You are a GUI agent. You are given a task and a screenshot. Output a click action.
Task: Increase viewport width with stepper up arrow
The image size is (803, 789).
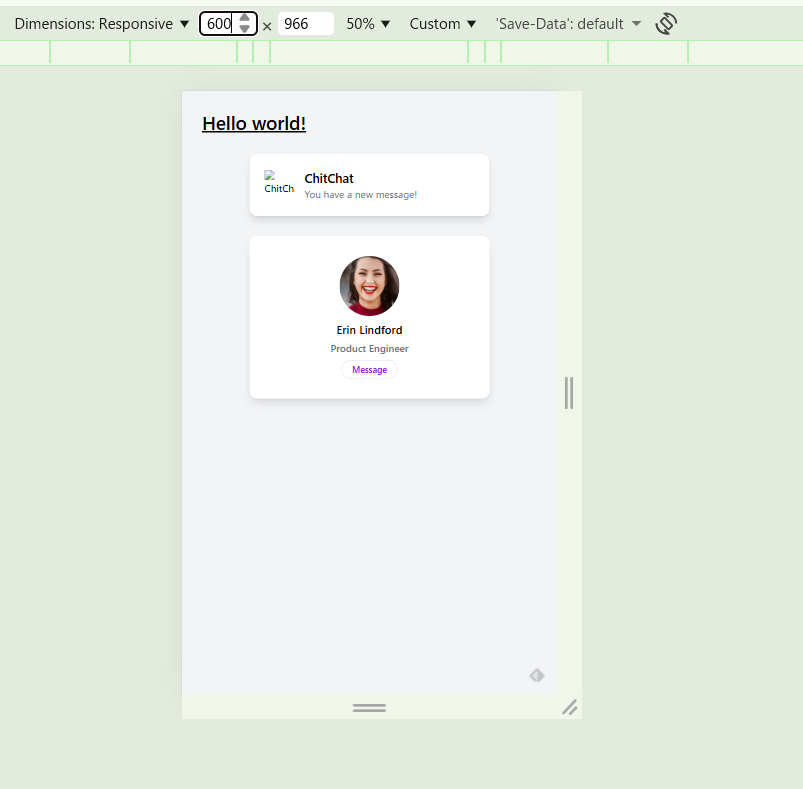(x=245, y=18)
